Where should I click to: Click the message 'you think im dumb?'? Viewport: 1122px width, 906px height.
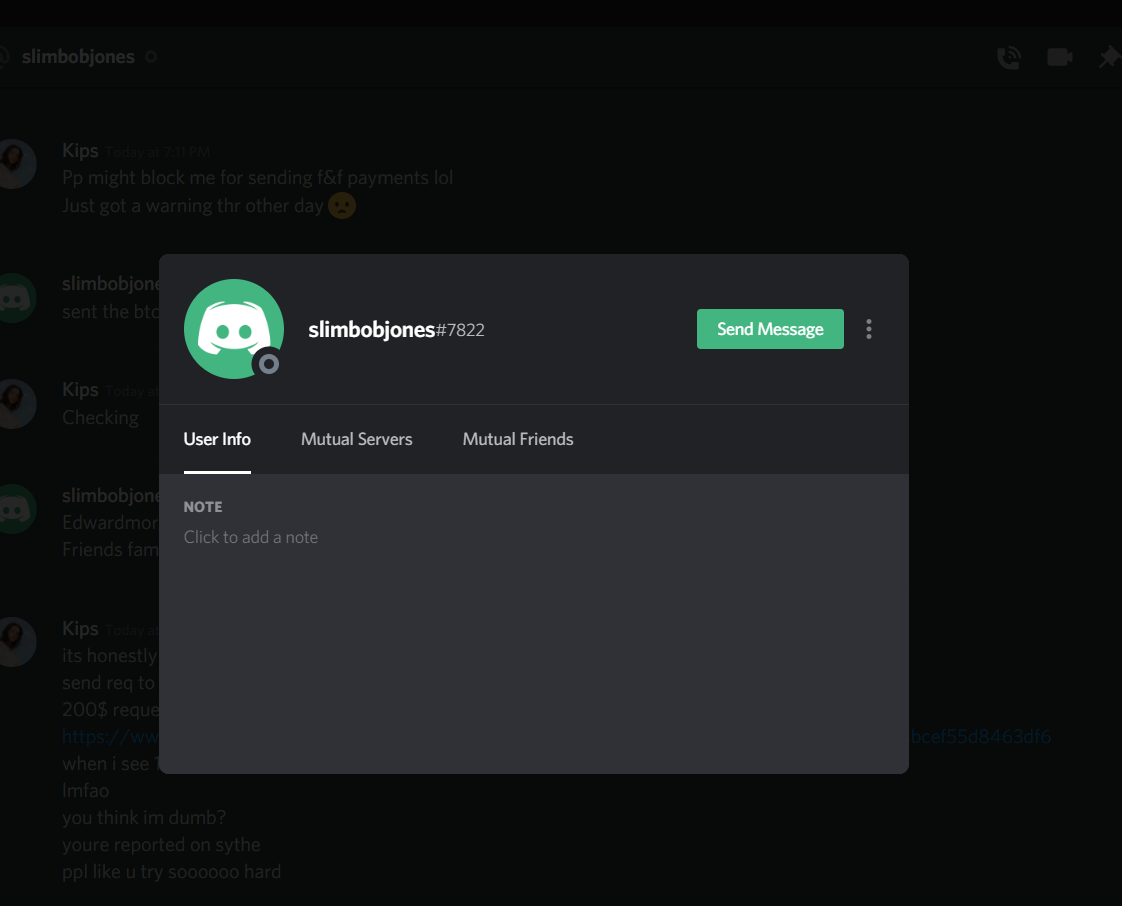point(144,817)
